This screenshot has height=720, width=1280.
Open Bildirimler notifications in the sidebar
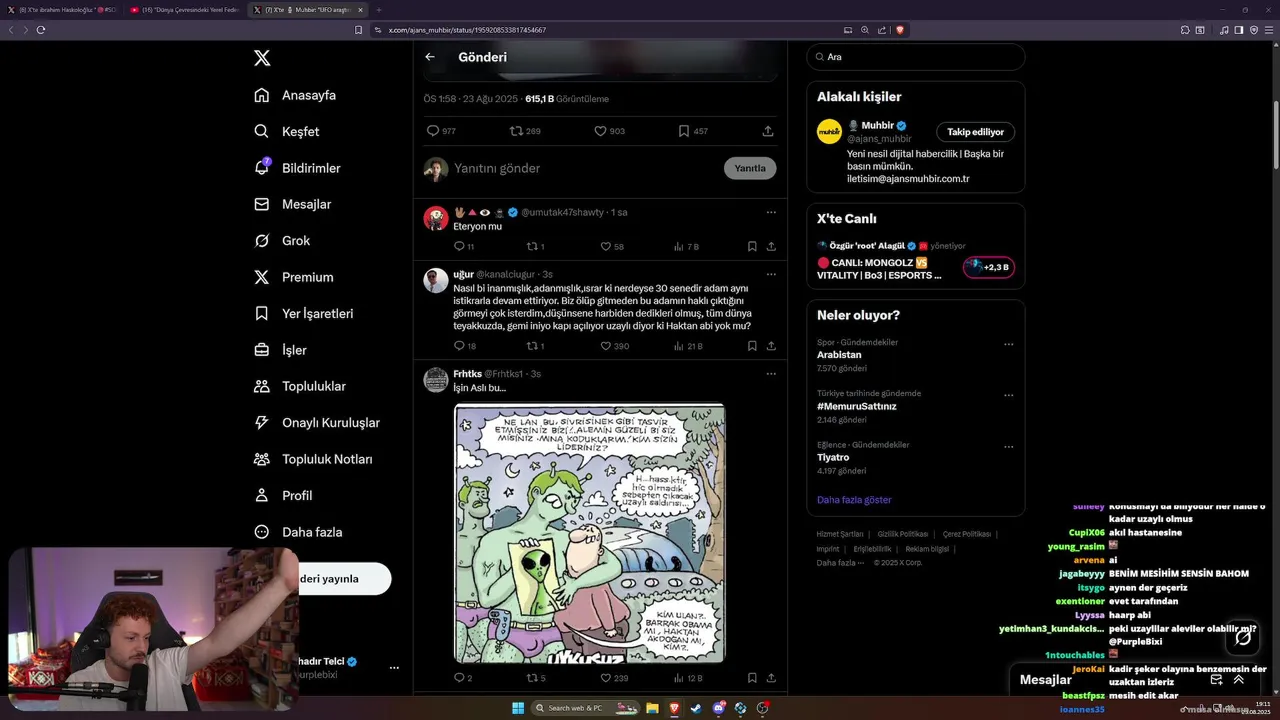pyautogui.click(x=297, y=168)
